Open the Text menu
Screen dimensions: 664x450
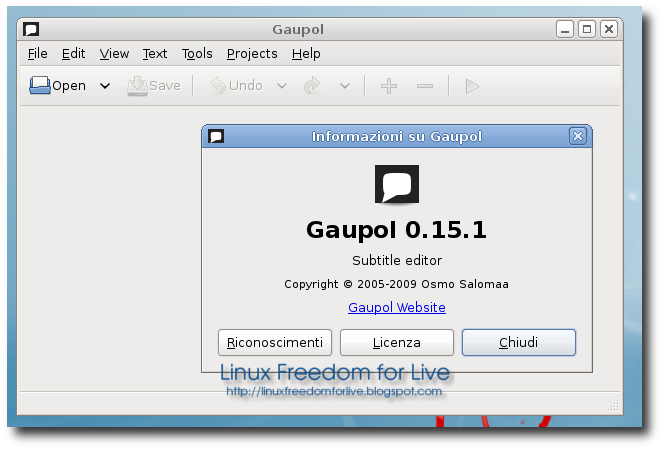coord(155,54)
